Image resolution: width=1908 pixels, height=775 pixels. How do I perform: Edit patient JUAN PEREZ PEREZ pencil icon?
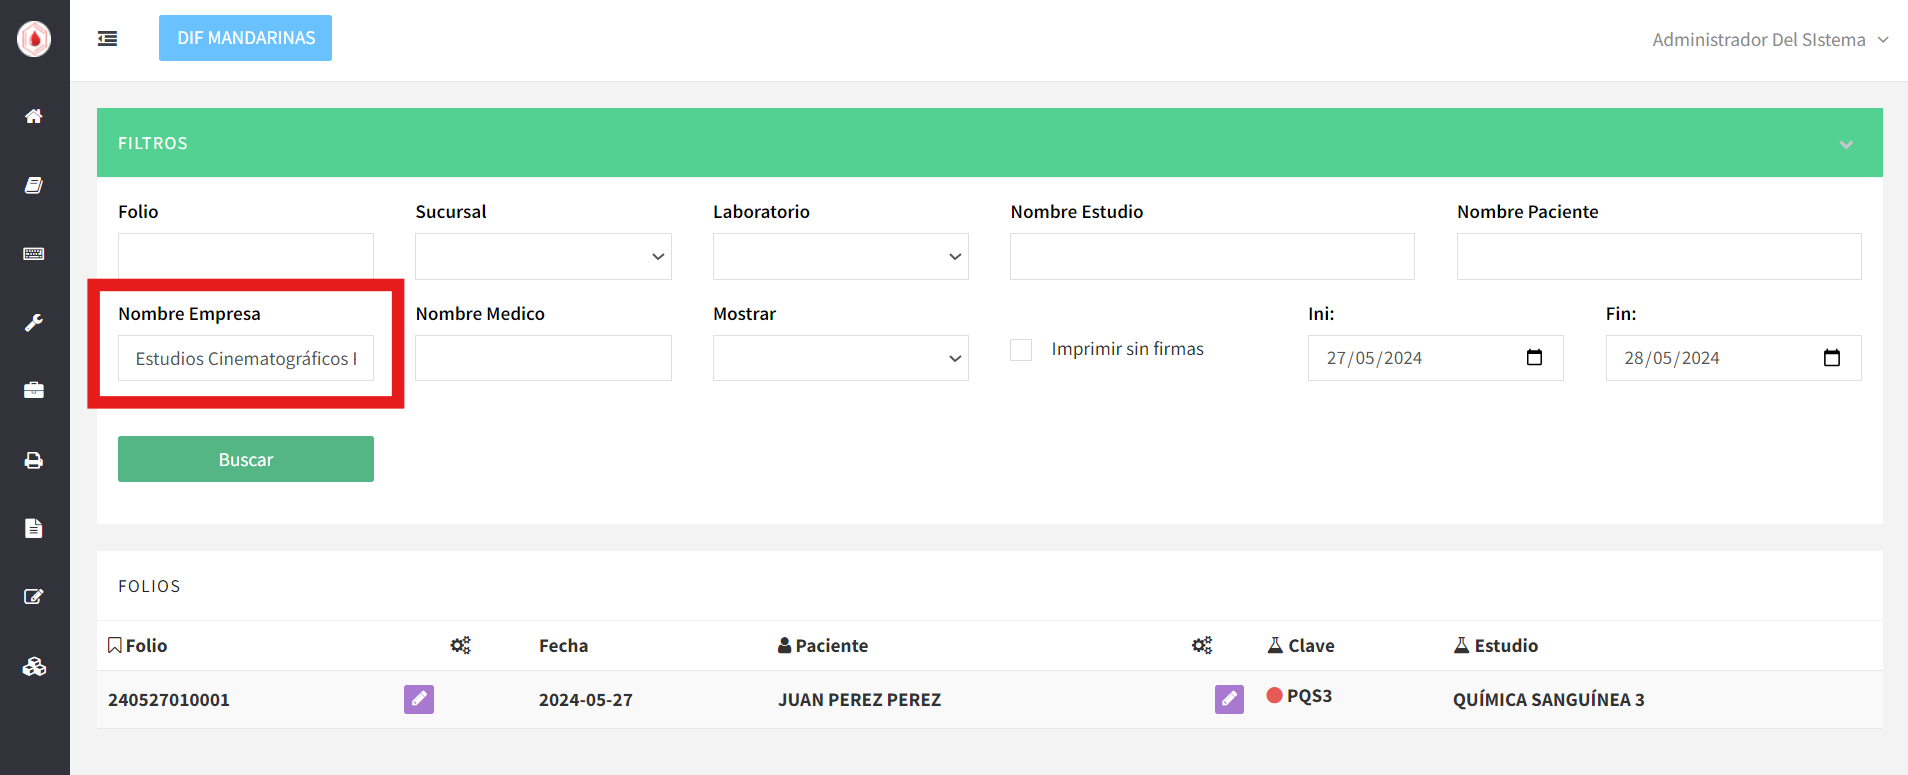tap(1229, 699)
